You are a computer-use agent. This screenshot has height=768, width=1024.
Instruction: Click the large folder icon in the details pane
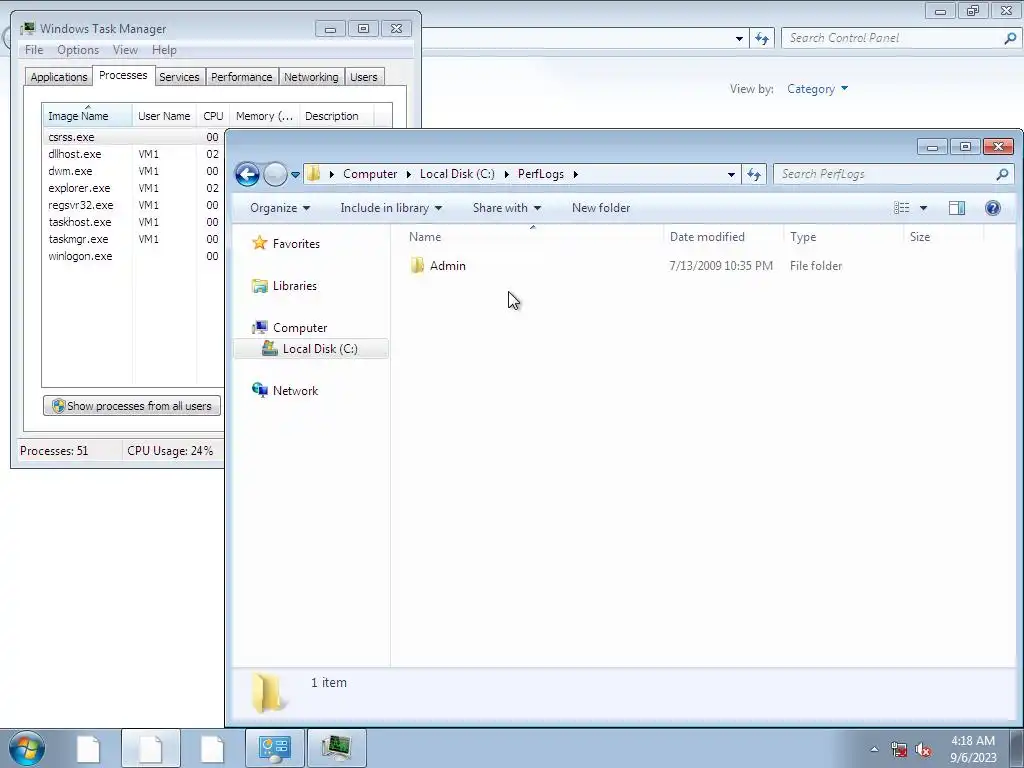(268, 692)
